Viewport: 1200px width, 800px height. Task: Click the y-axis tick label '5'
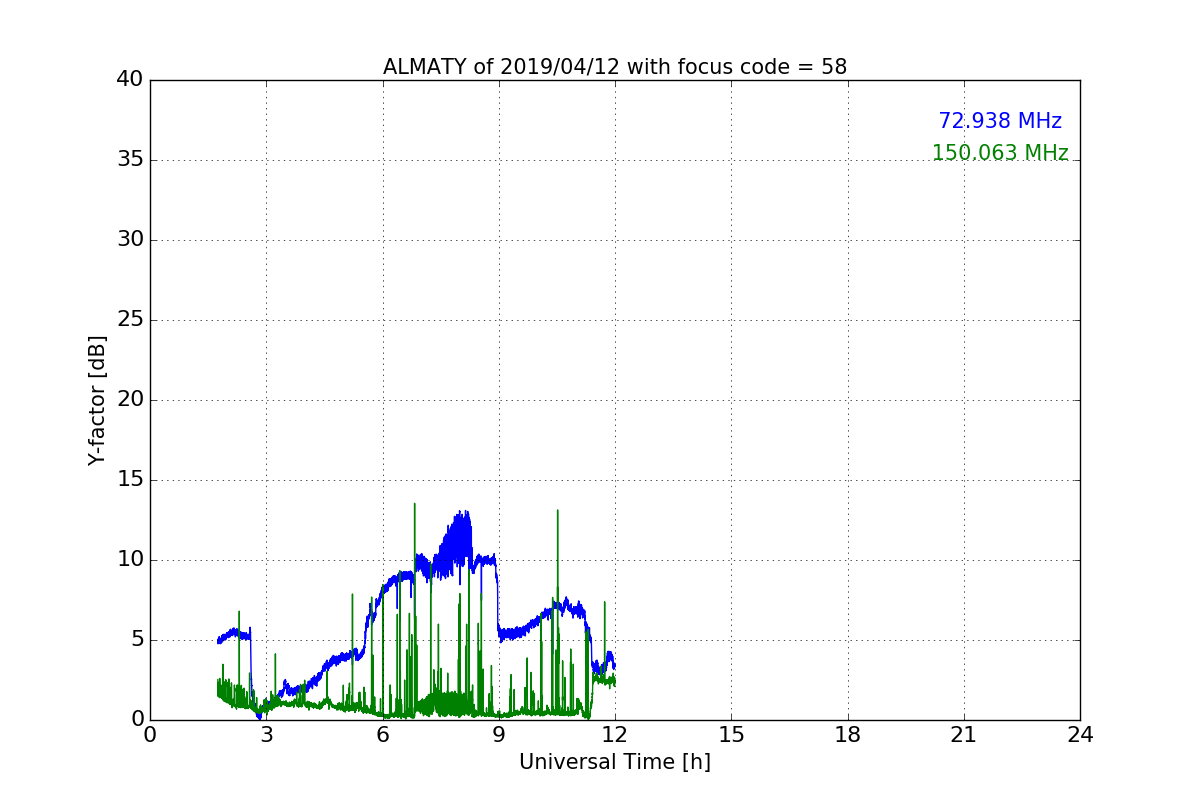(x=137, y=640)
